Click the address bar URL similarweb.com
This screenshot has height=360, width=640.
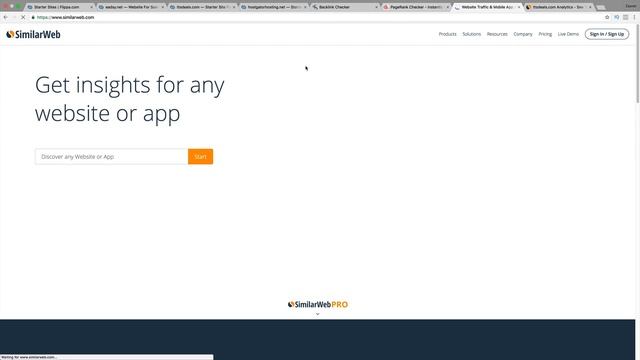point(65,17)
